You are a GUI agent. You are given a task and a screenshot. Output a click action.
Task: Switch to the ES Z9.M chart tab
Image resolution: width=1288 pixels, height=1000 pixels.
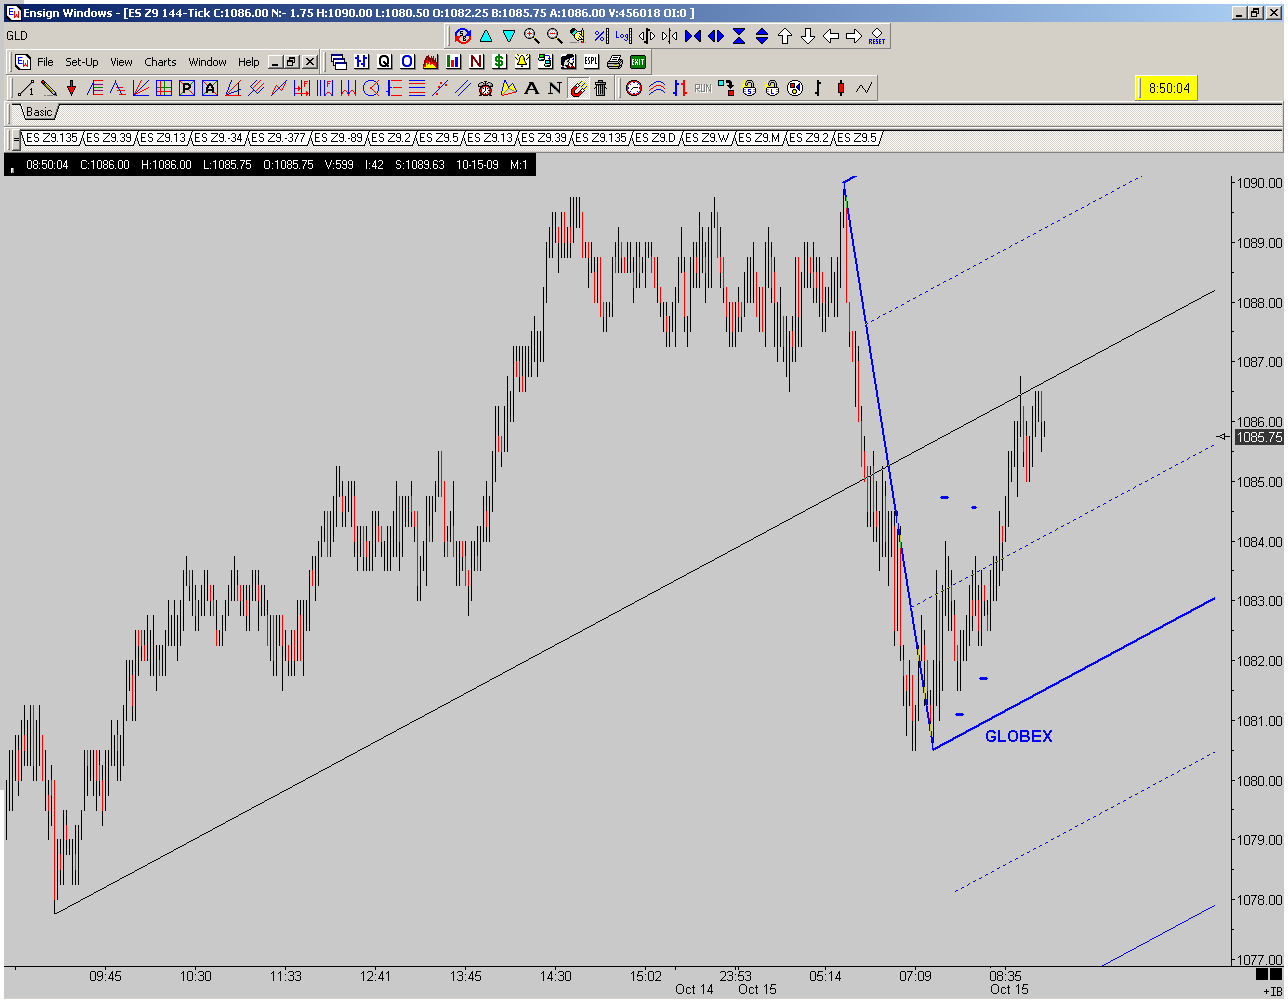(x=760, y=138)
